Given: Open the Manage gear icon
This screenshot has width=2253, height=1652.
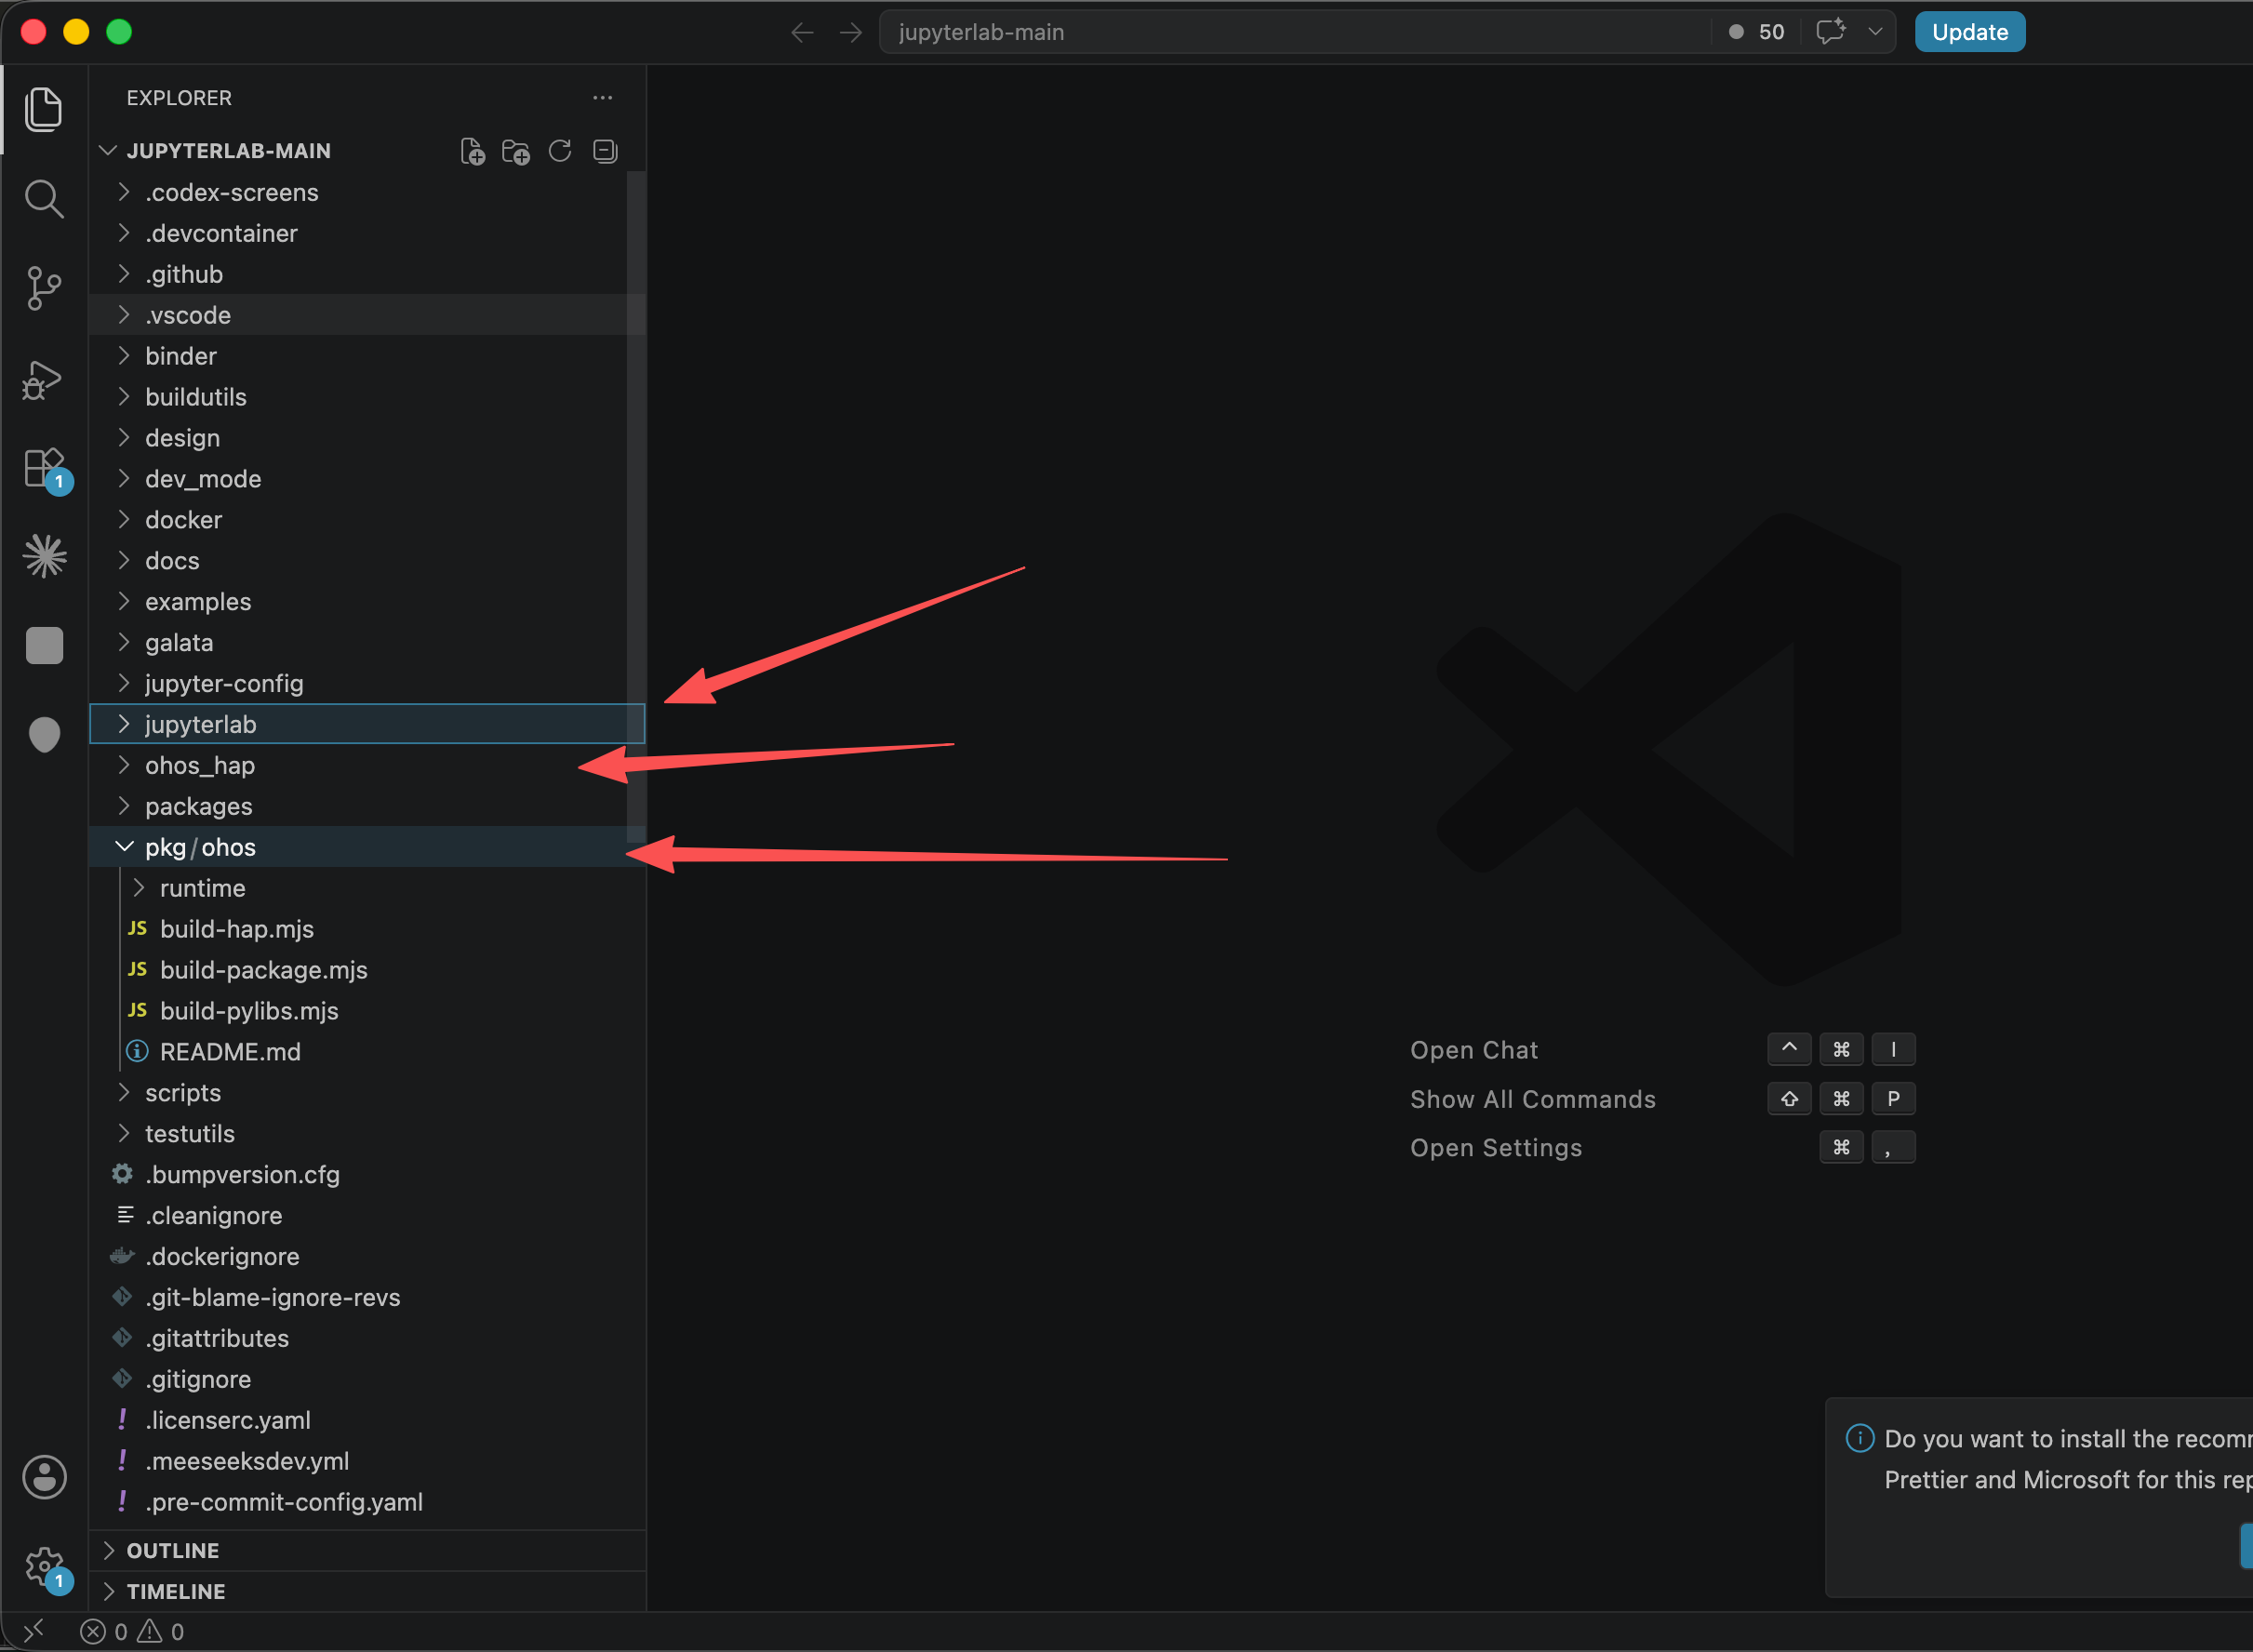Looking at the screenshot, I should 46,1568.
